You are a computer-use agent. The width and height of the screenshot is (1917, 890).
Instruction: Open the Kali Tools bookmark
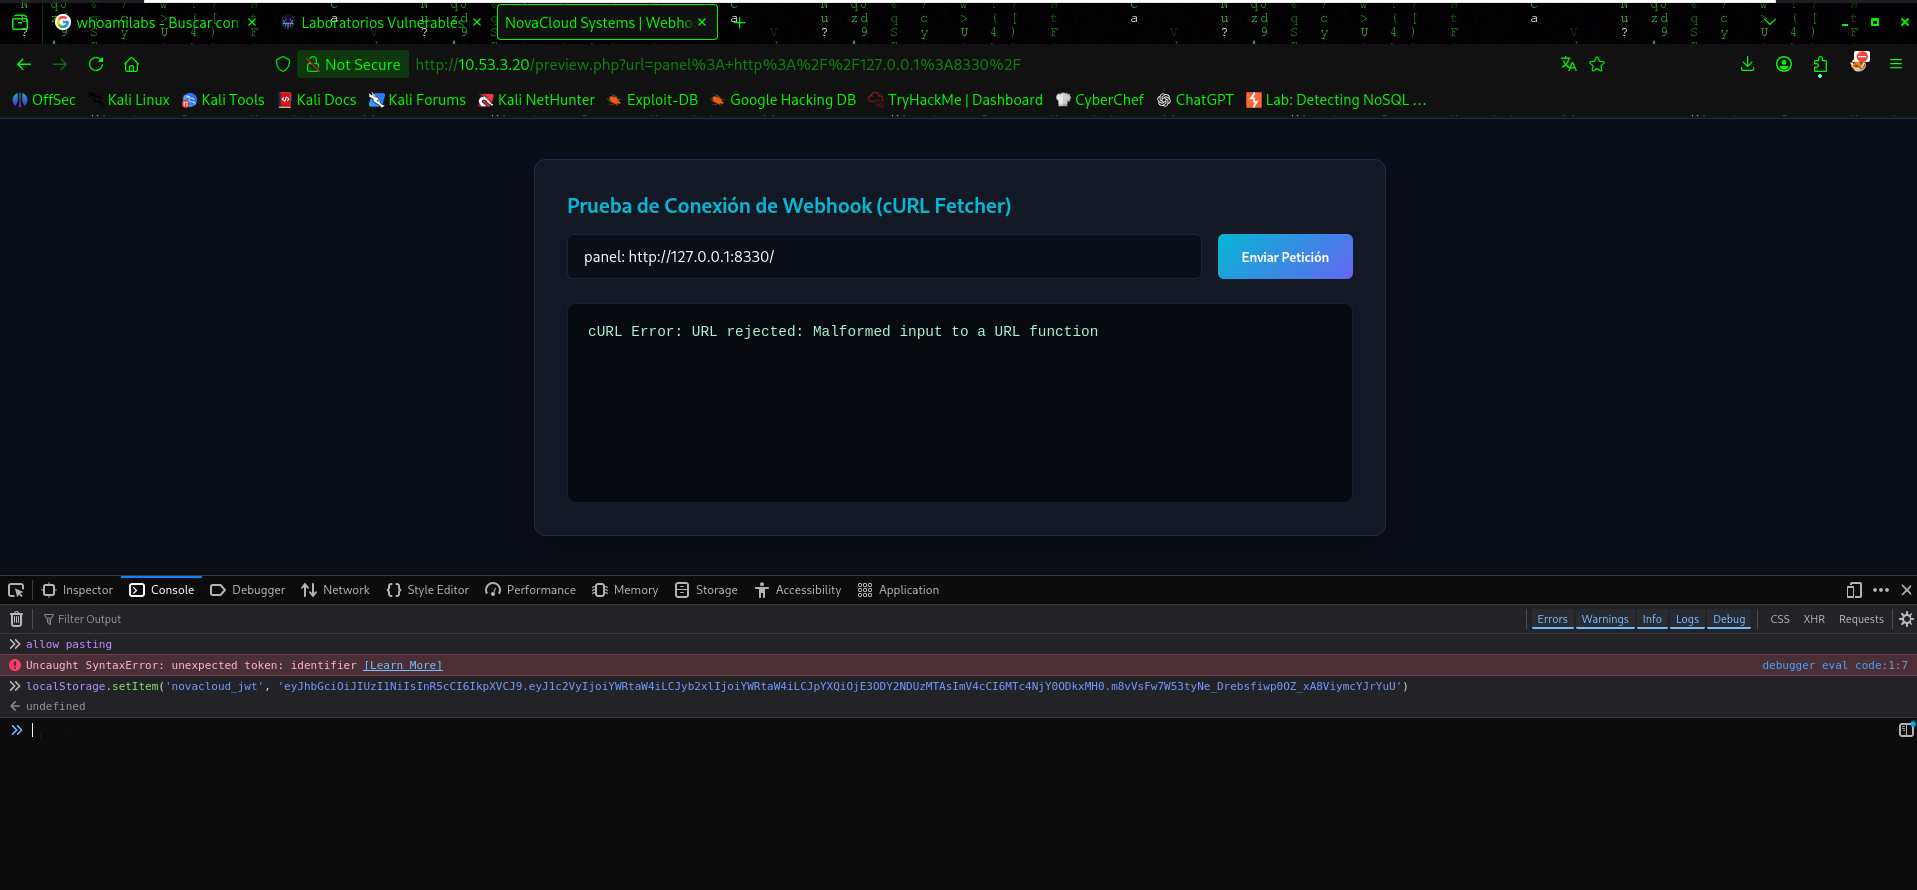[x=223, y=100]
